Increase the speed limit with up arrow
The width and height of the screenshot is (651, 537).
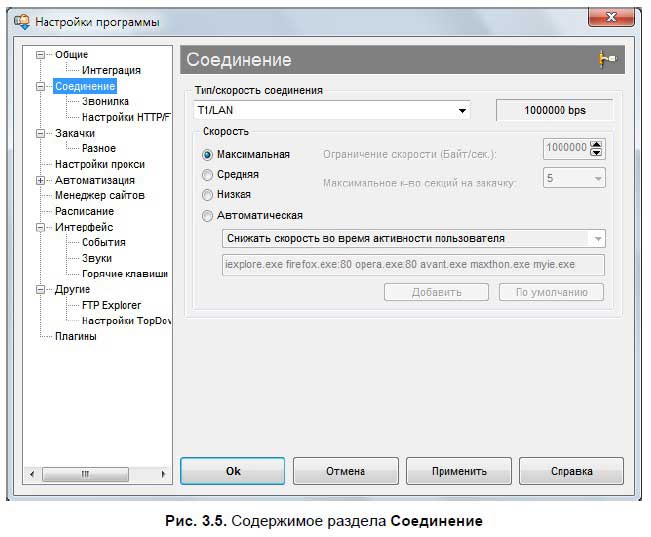pos(596,145)
